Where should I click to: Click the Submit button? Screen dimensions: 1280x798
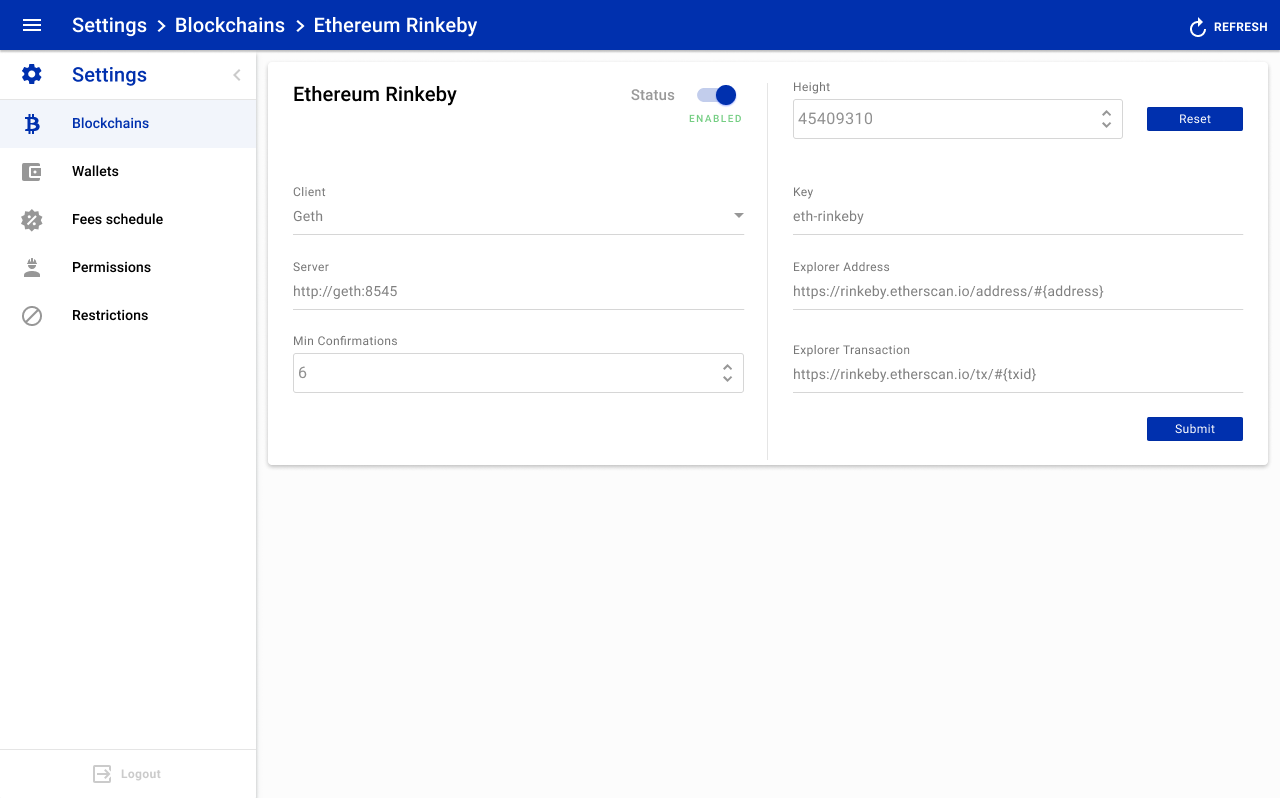[1195, 429]
